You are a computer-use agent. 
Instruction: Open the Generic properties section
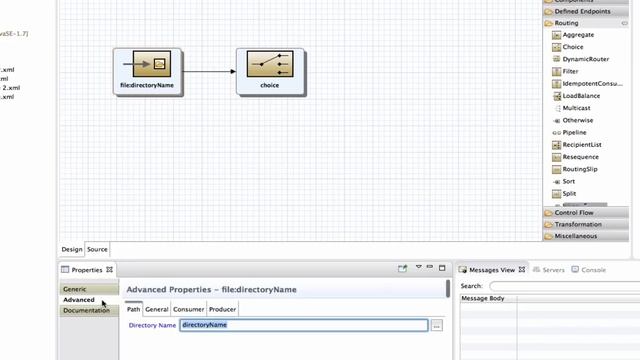coord(89,289)
